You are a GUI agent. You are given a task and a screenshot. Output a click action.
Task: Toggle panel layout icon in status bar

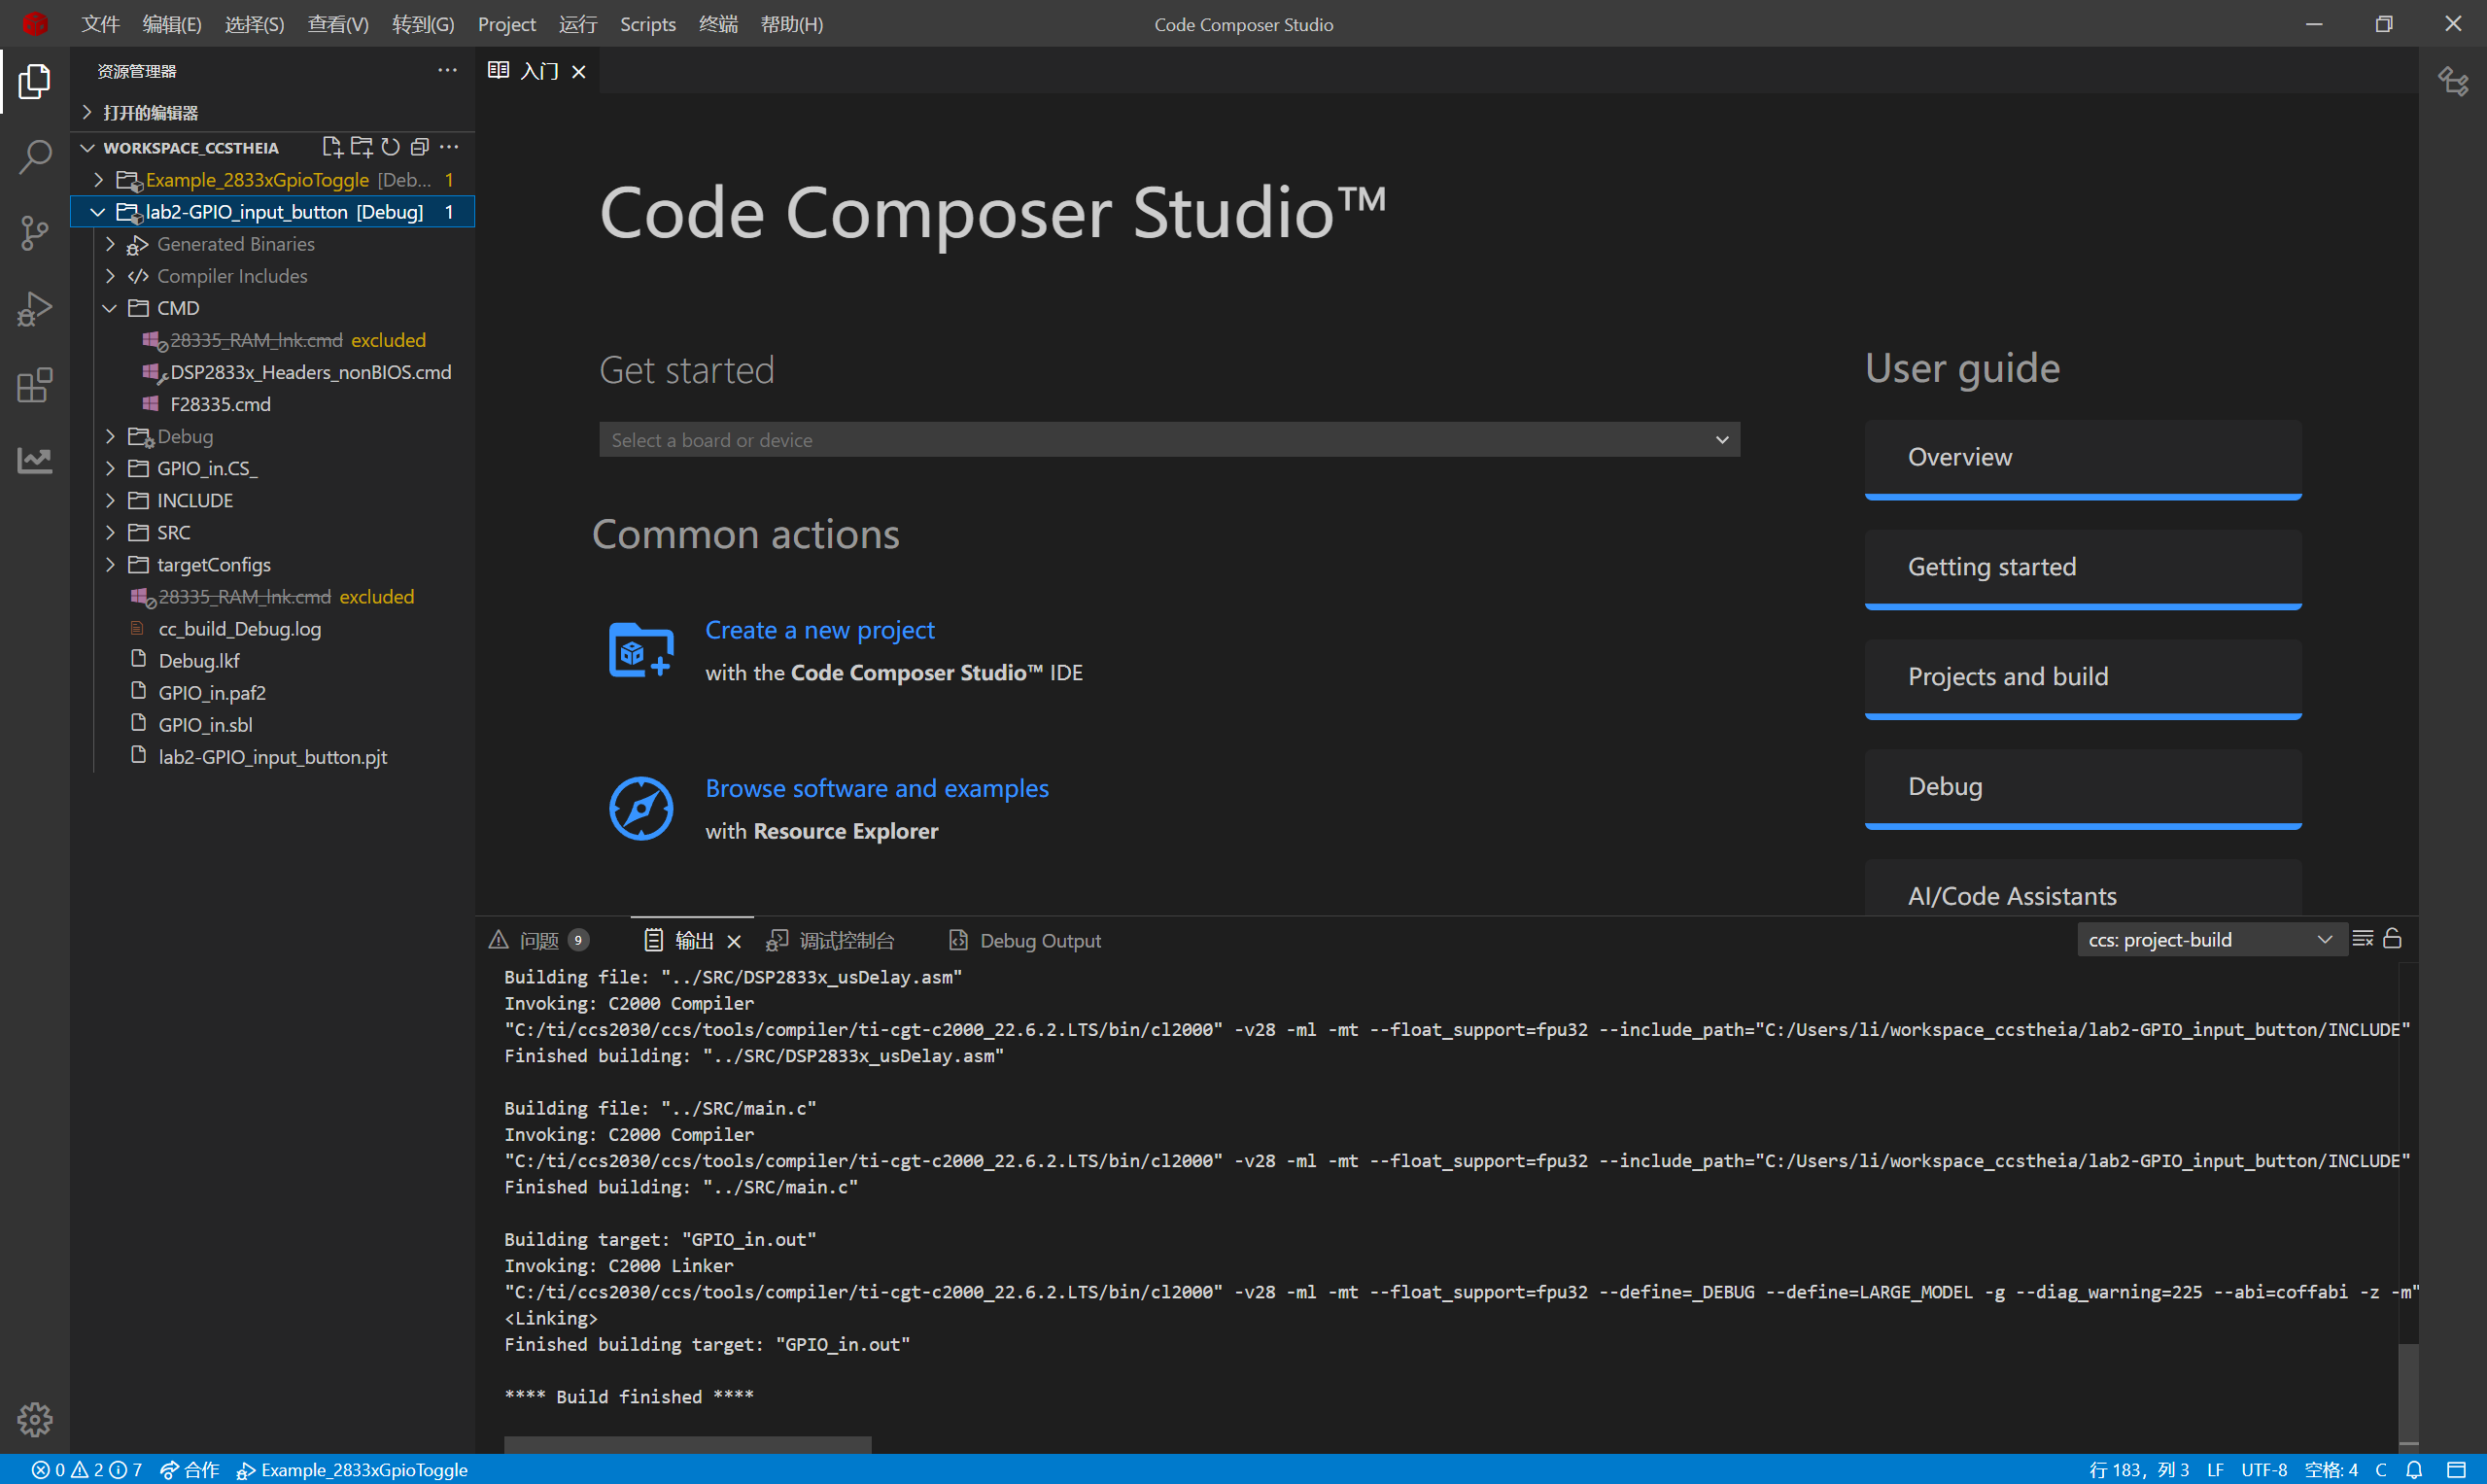[x=2455, y=1469]
